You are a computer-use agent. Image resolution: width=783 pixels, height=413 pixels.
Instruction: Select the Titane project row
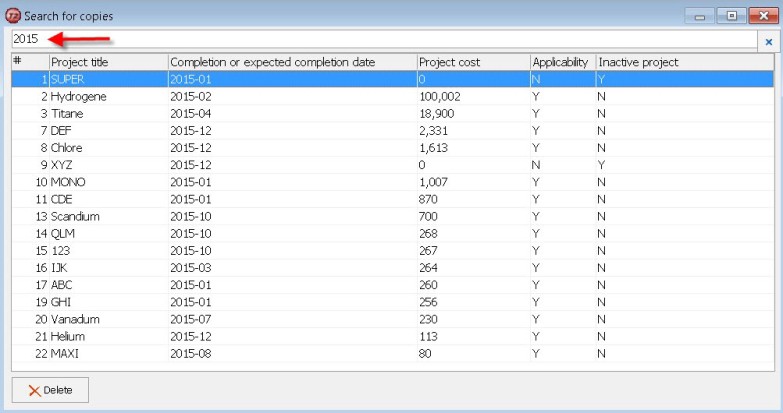392,113
